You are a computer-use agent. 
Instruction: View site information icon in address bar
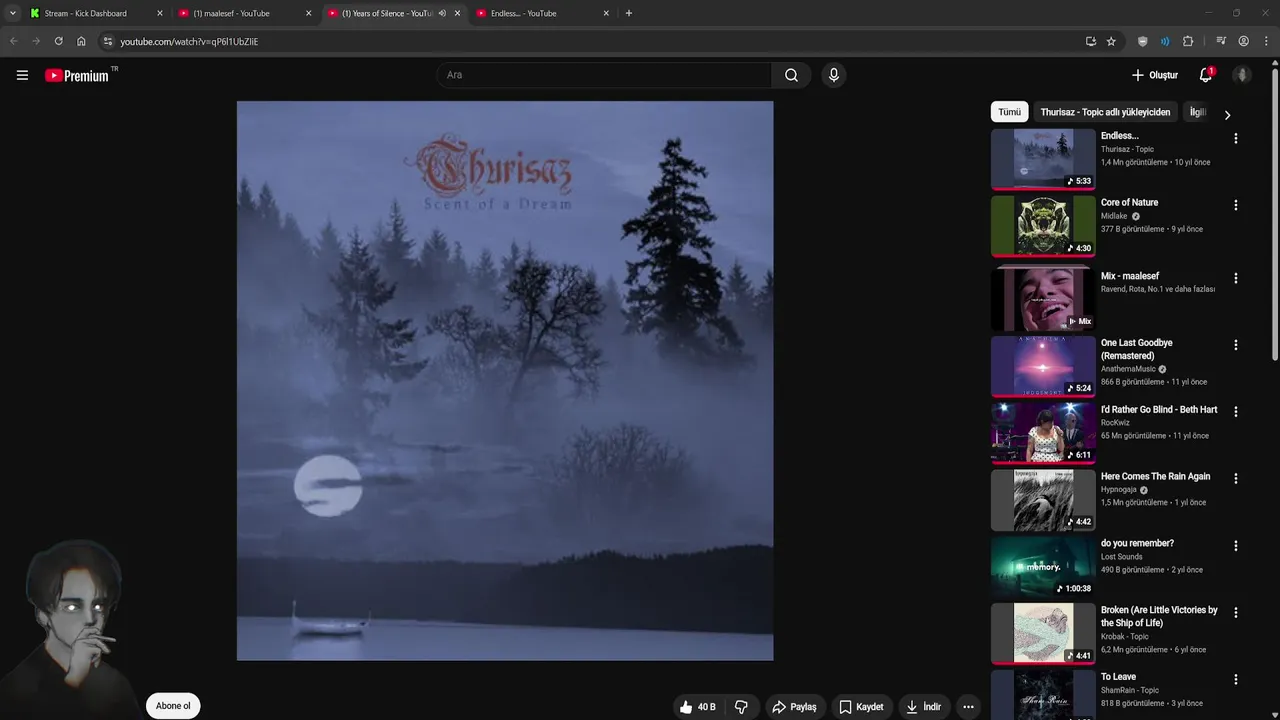coord(108,41)
